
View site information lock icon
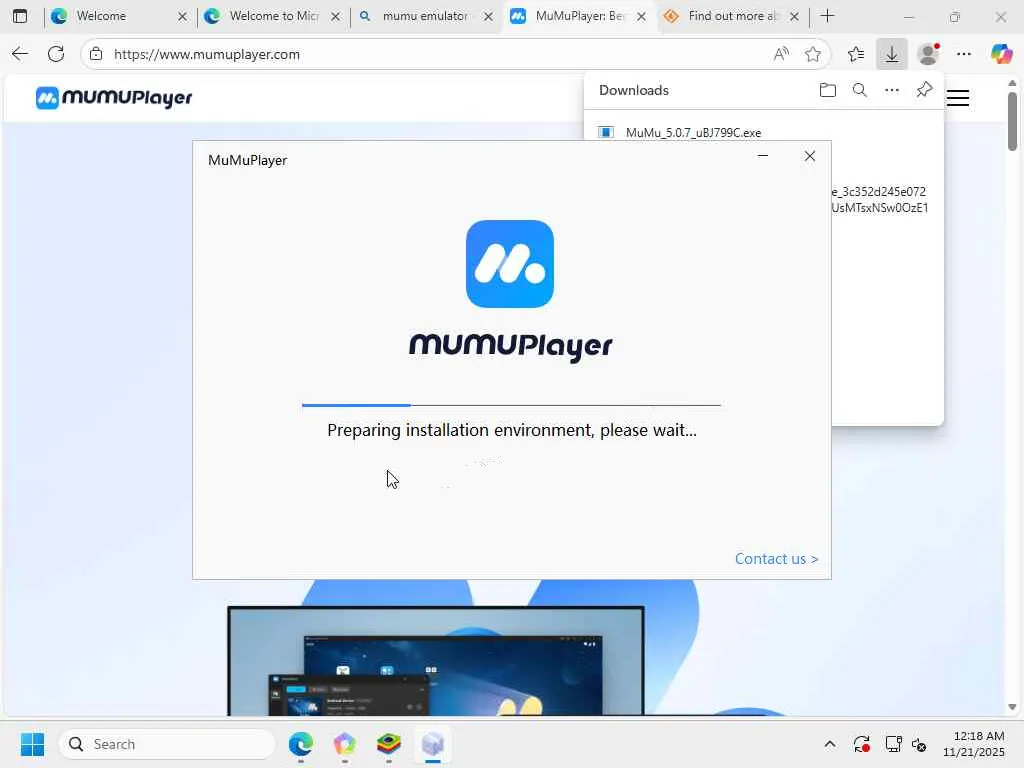[96, 54]
